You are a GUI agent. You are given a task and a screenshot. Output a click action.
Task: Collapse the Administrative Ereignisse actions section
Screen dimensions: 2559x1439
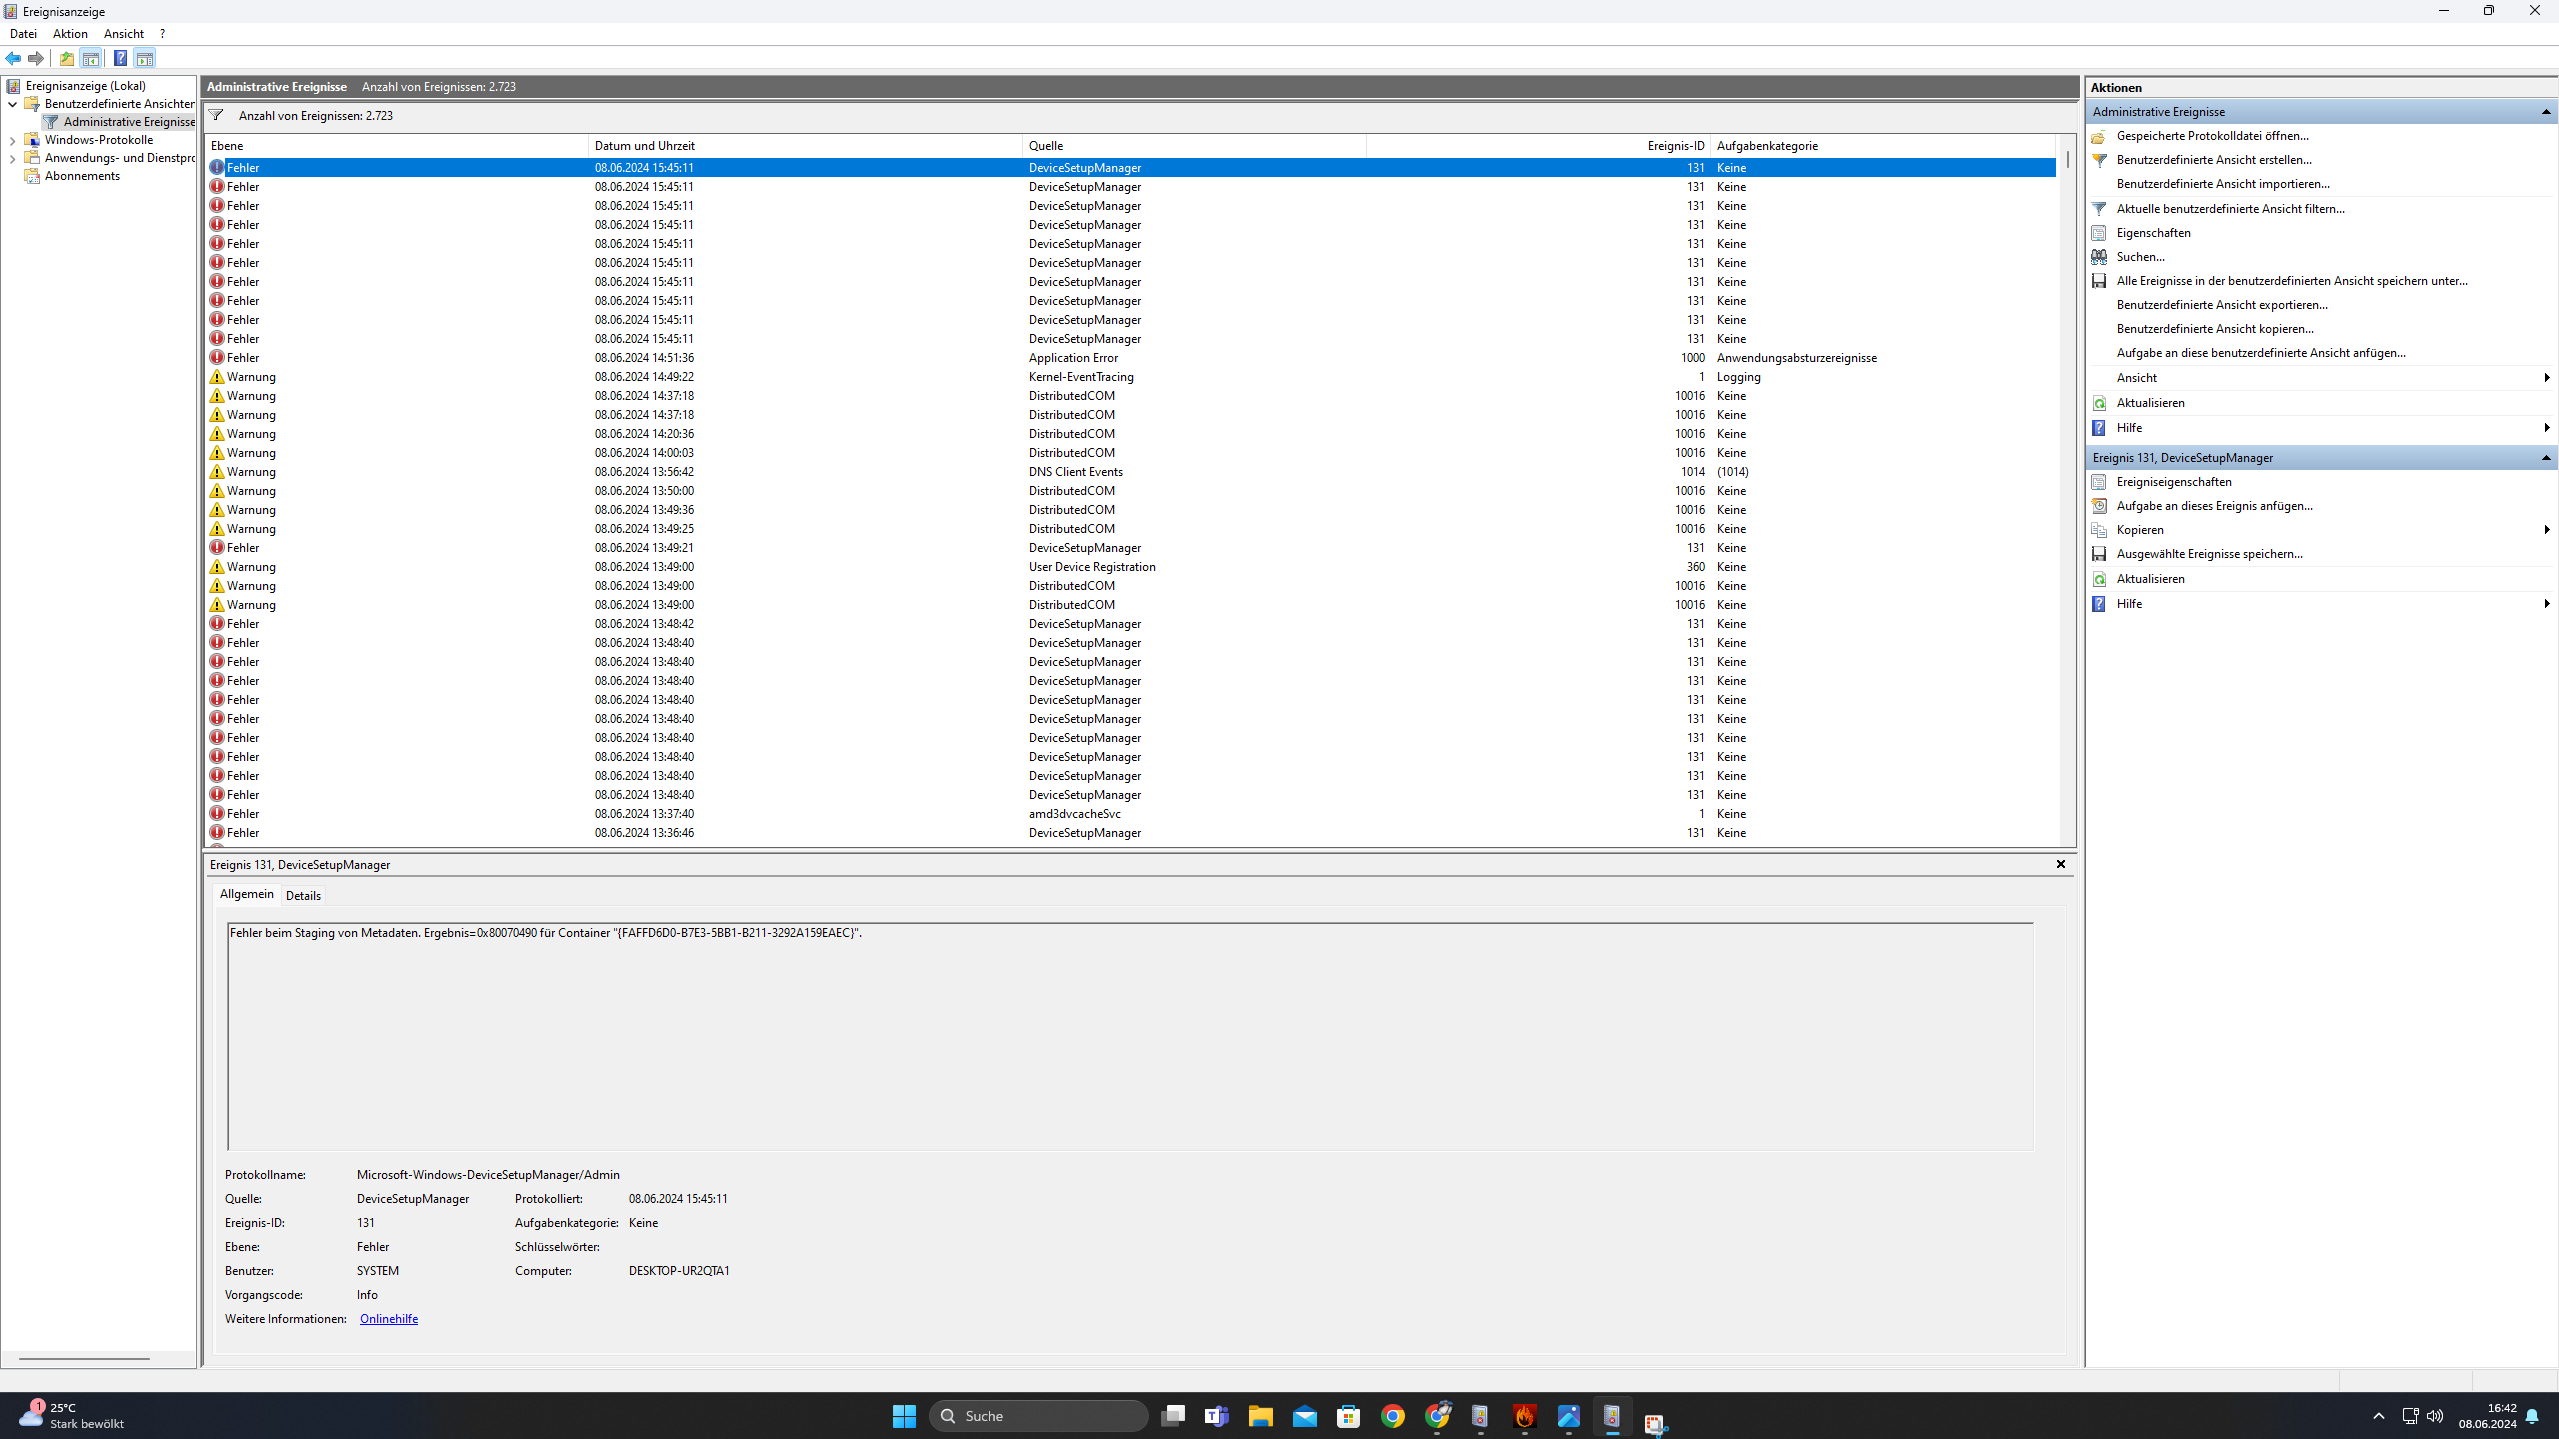(2545, 112)
